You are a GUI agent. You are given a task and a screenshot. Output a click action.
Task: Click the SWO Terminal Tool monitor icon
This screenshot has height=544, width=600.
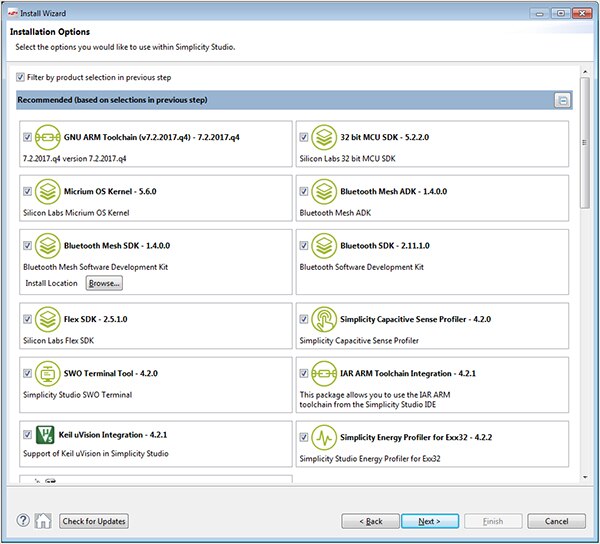[x=48, y=374]
